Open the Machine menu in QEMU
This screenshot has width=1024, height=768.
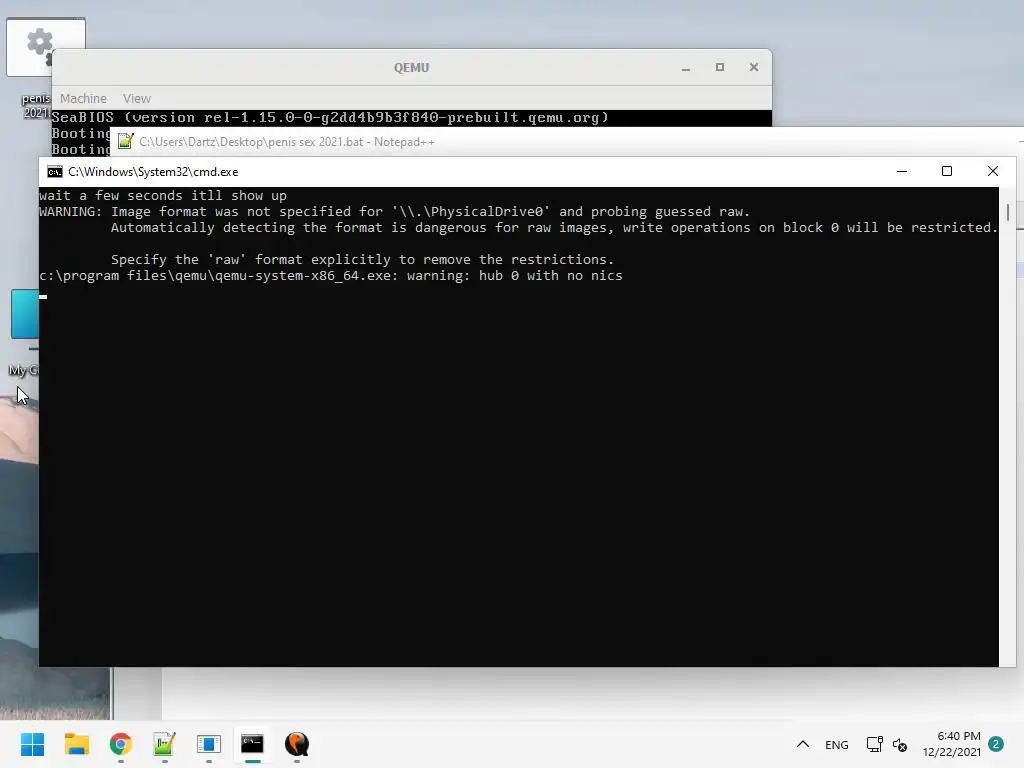(x=83, y=99)
